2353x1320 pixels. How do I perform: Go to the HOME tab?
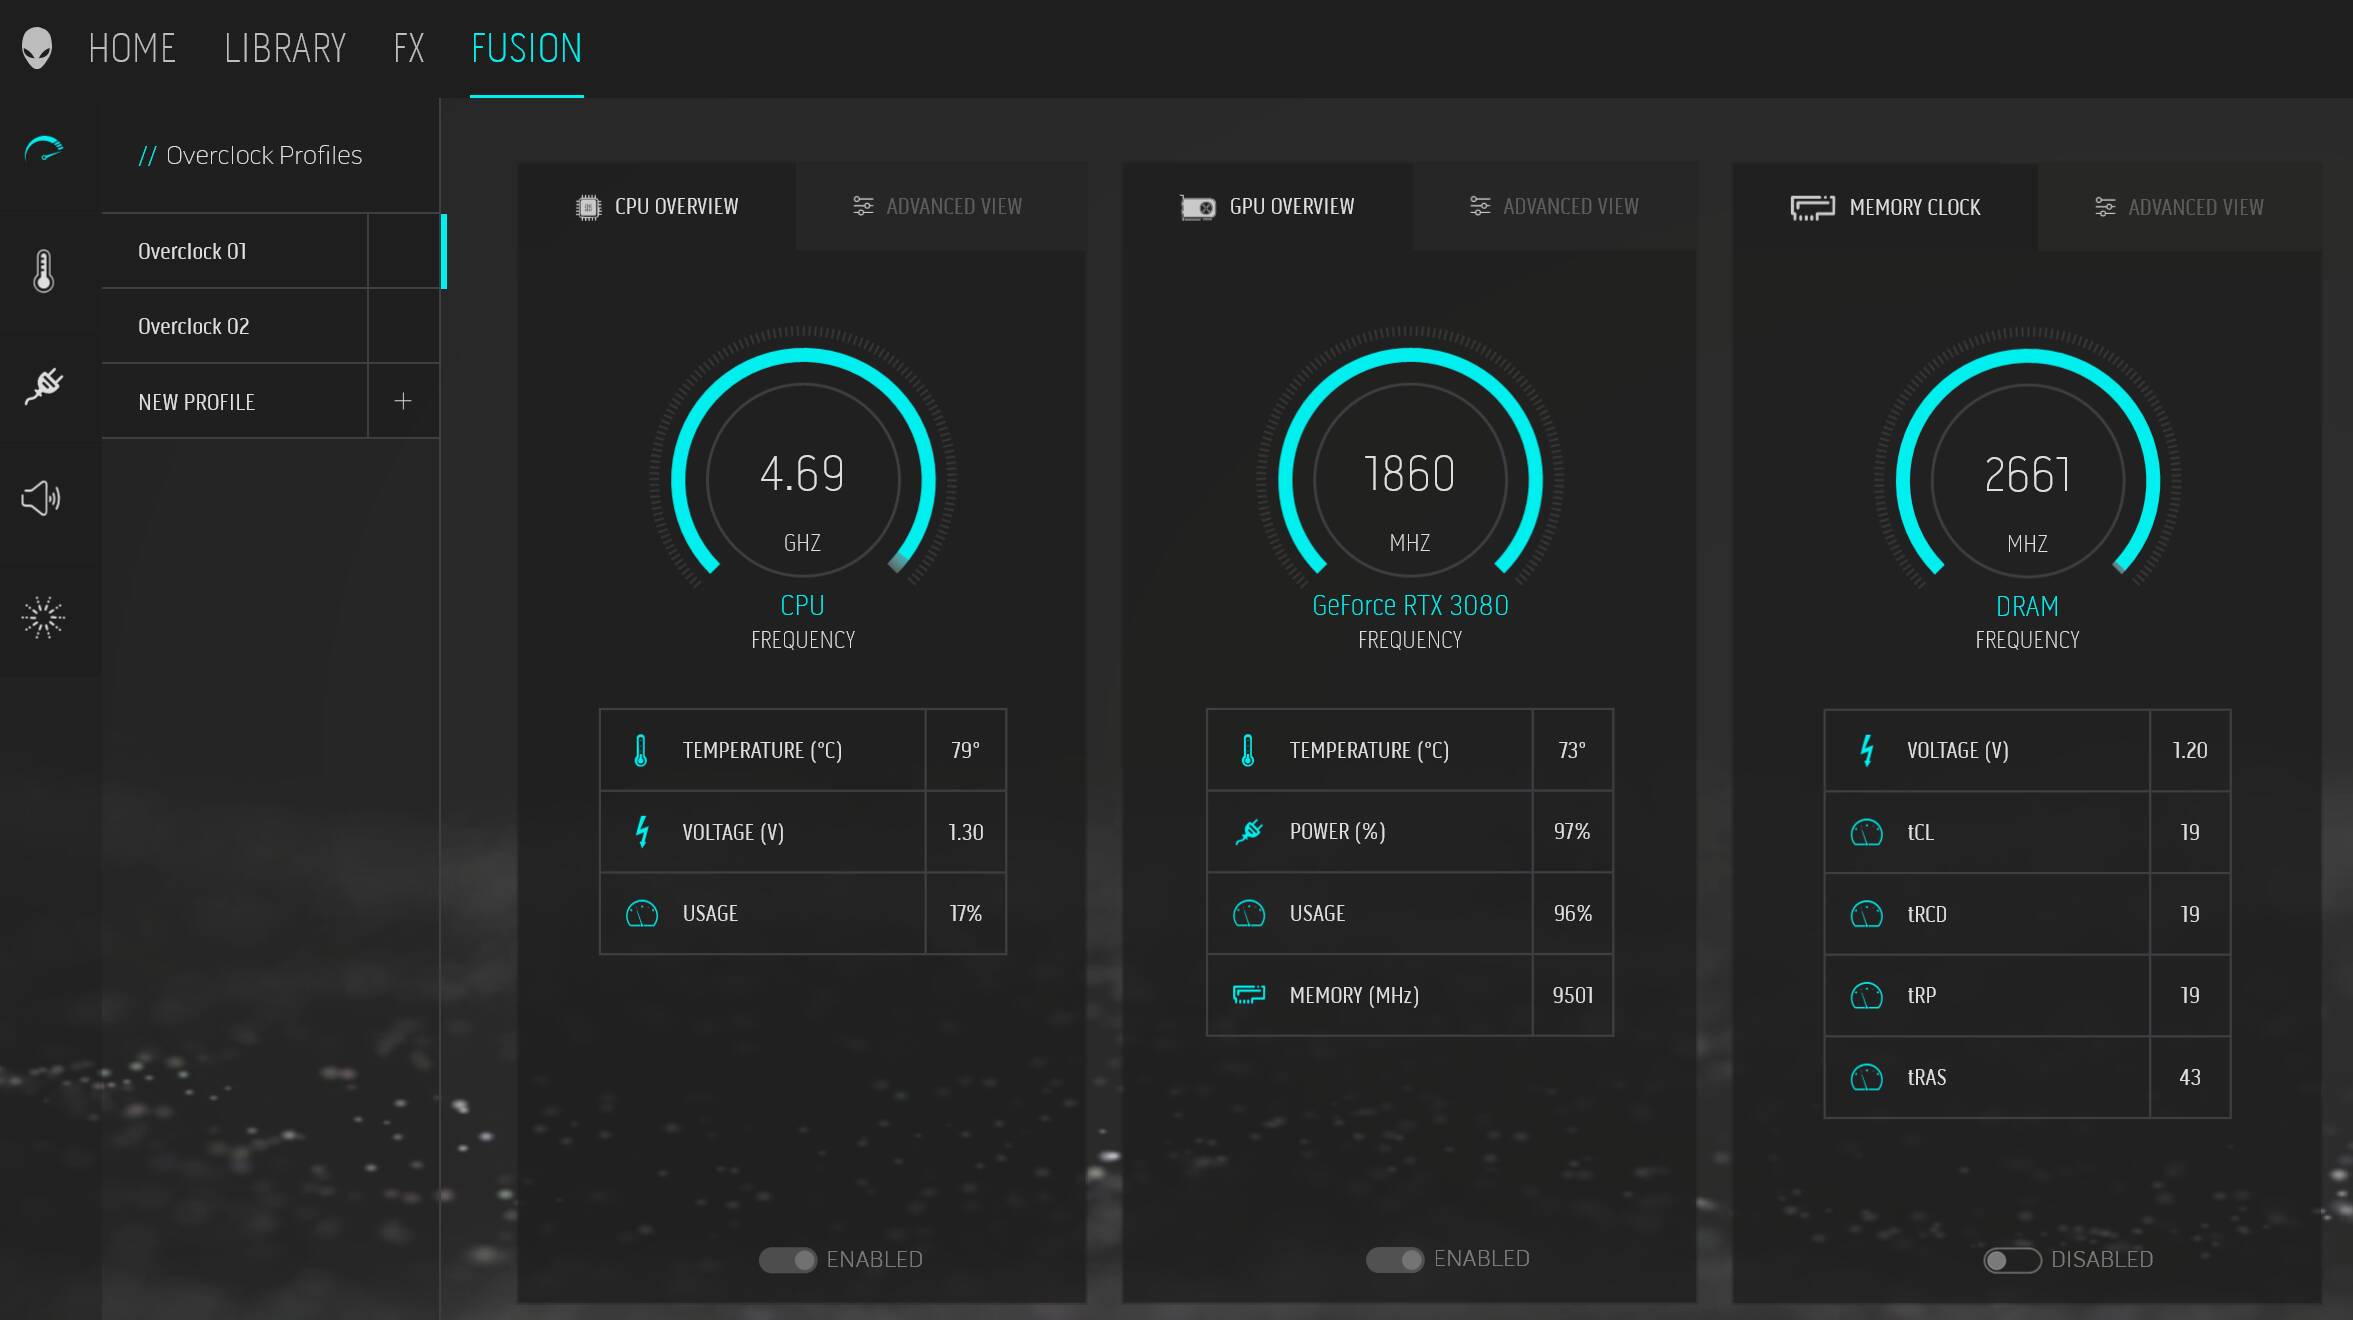(x=132, y=48)
